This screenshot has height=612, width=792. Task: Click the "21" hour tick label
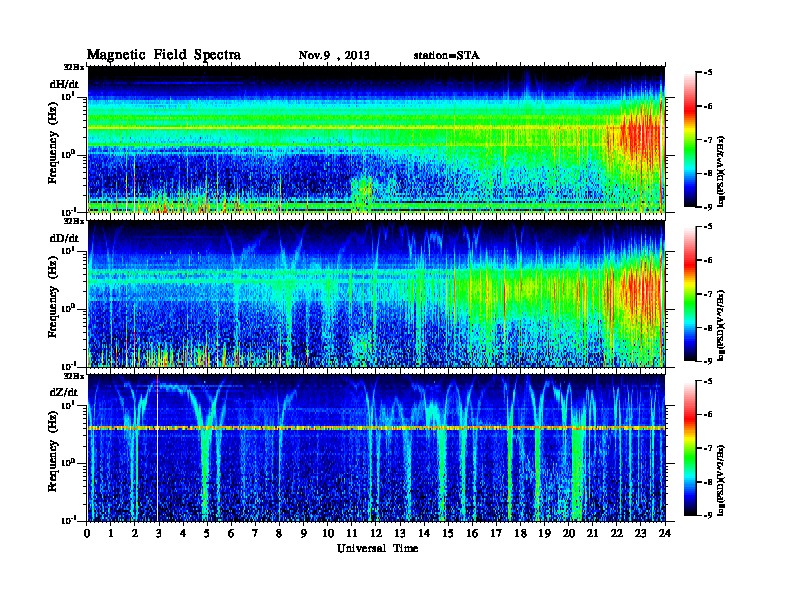click(x=592, y=533)
